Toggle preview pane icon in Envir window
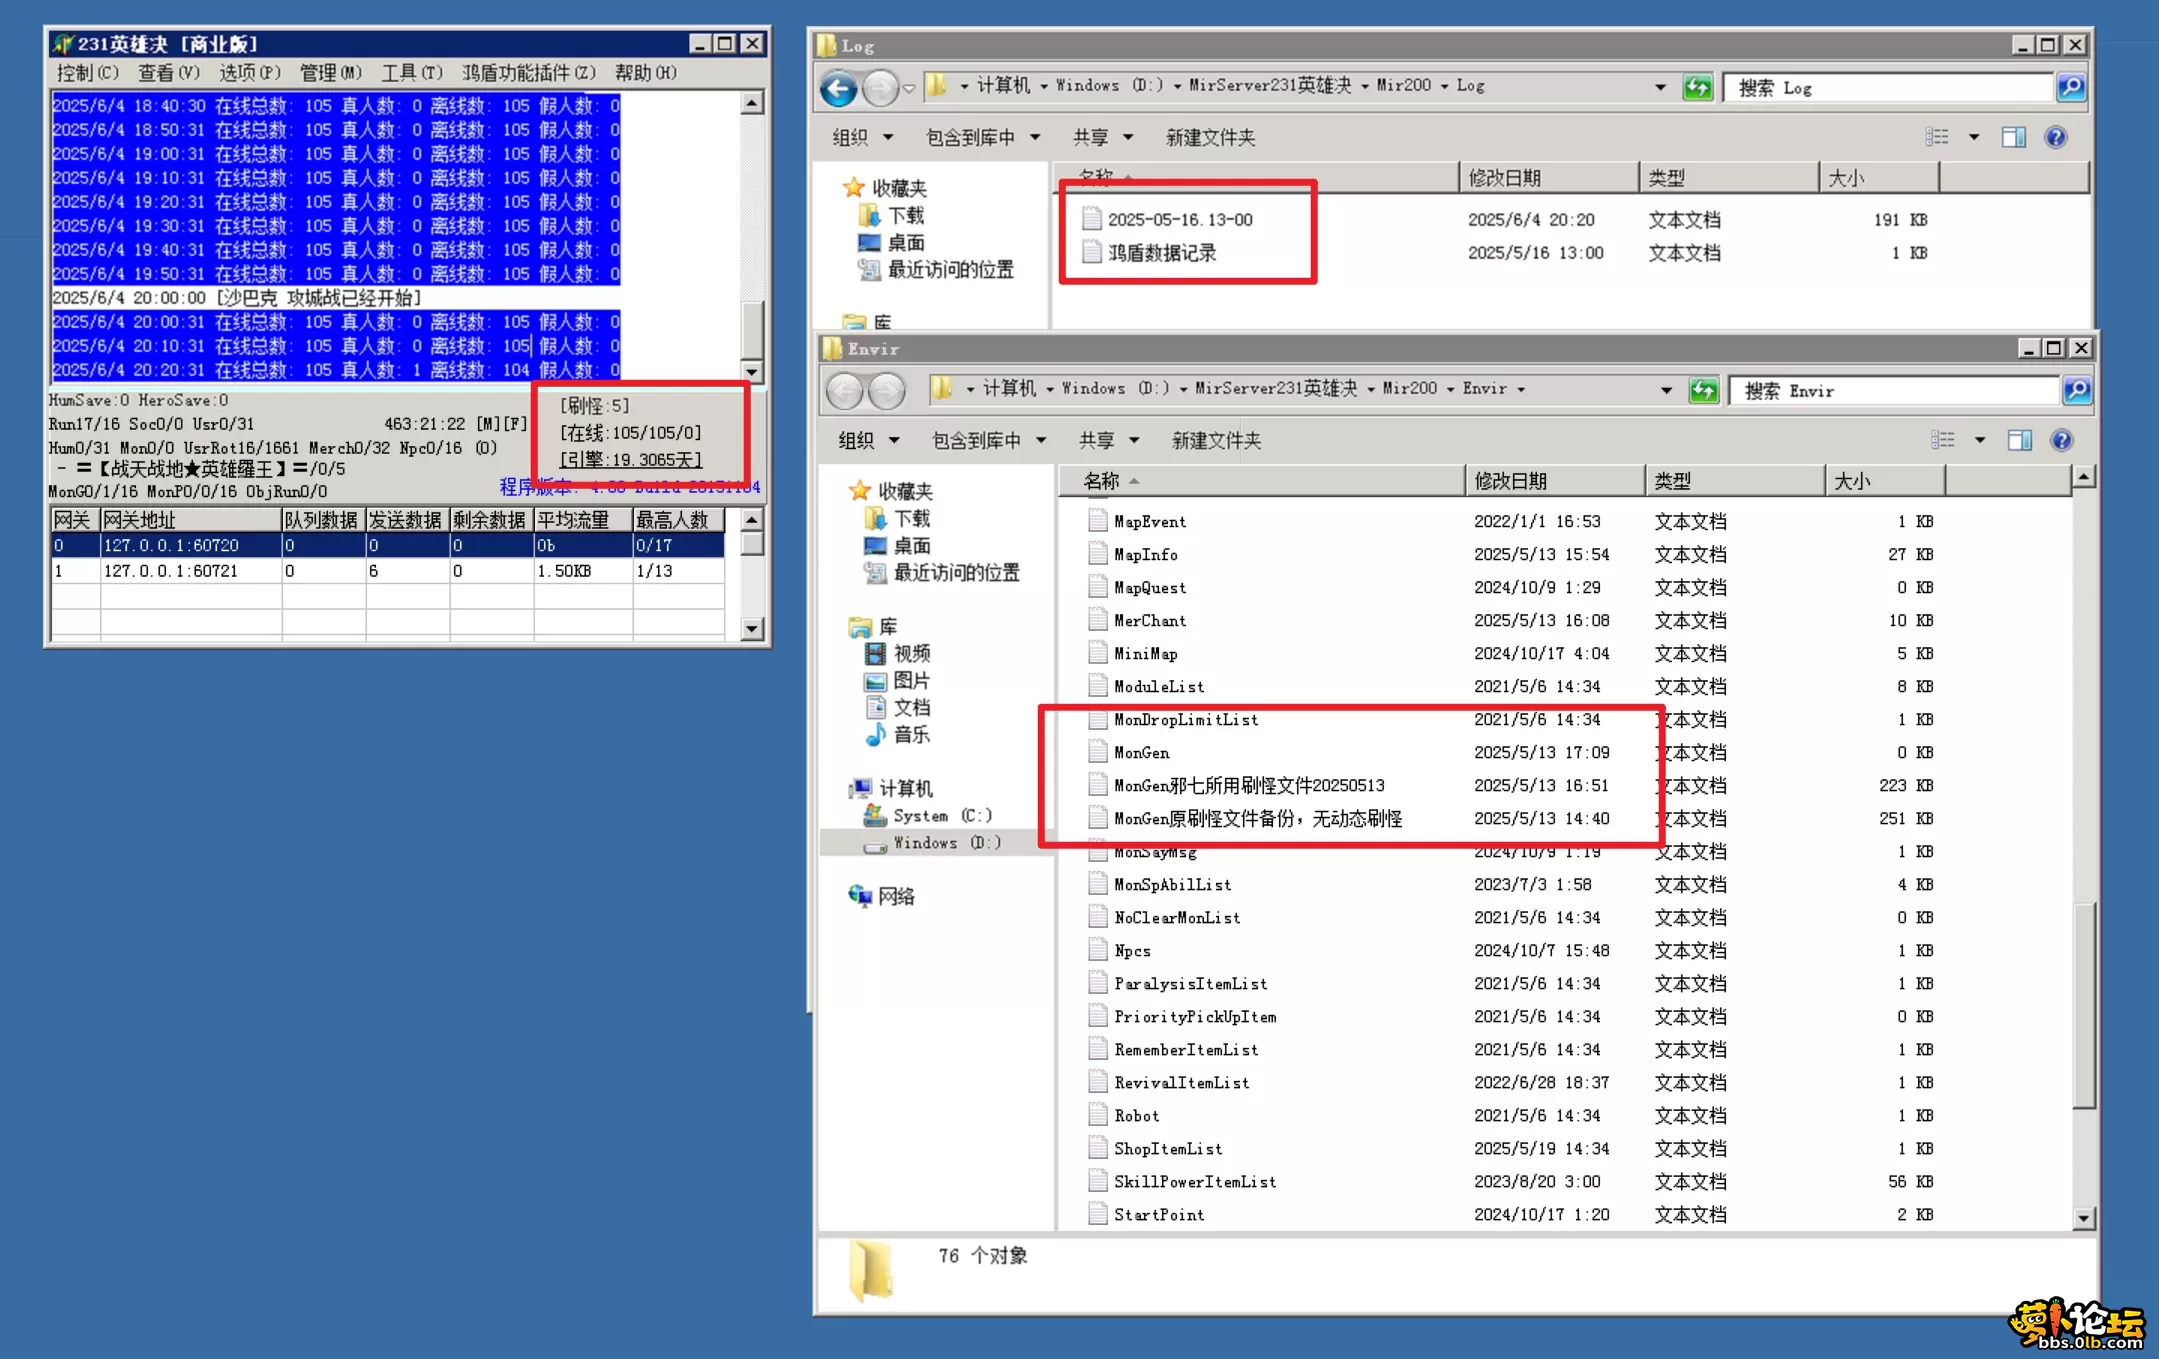Viewport: 2159px width, 1359px height. click(2019, 440)
